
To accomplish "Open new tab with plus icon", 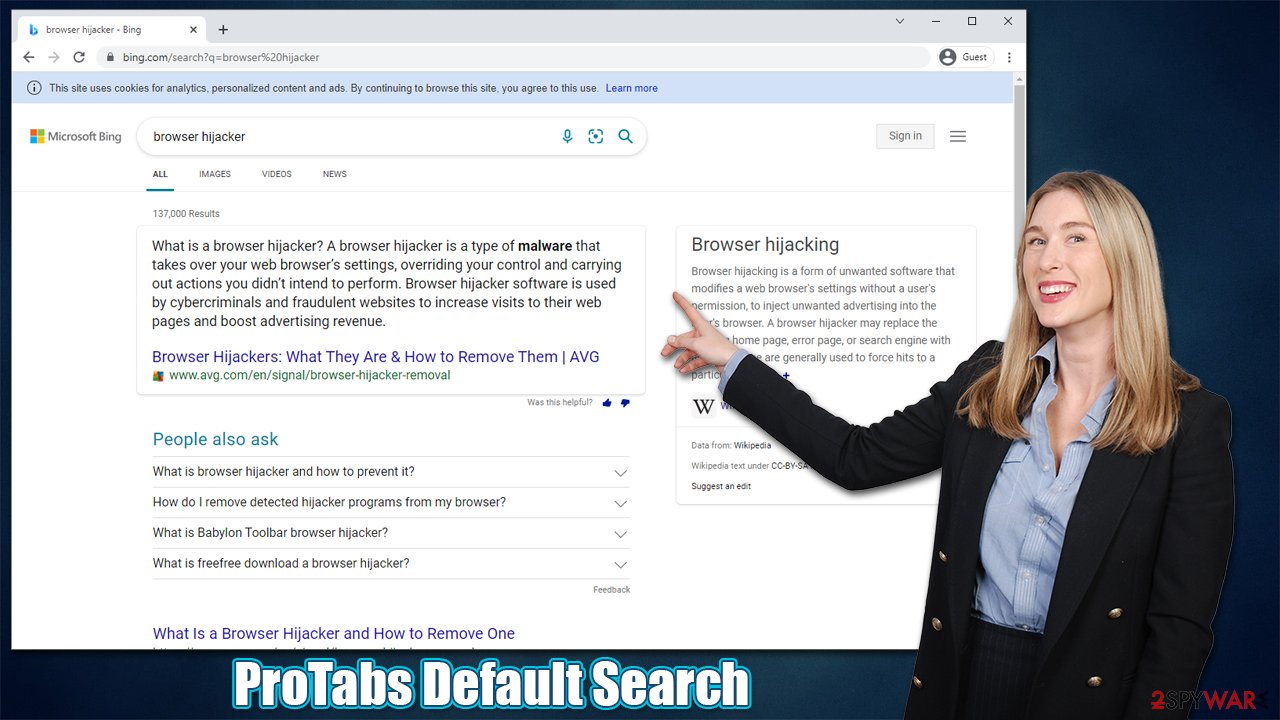I will [x=223, y=30].
